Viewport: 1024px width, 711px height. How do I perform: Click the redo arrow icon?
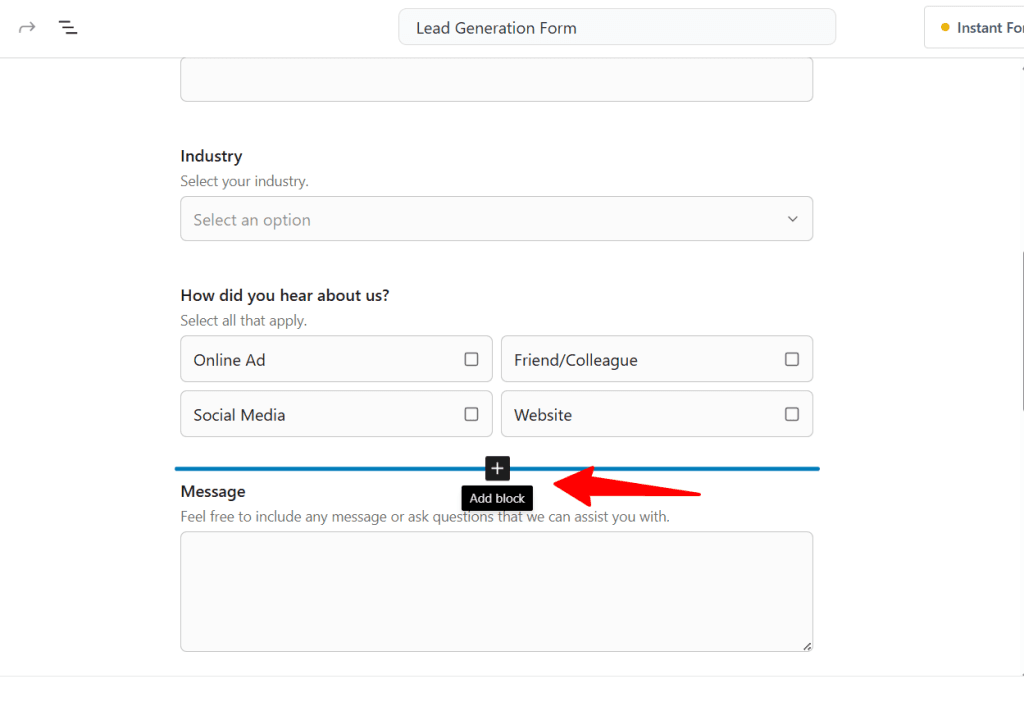click(27, 27)
